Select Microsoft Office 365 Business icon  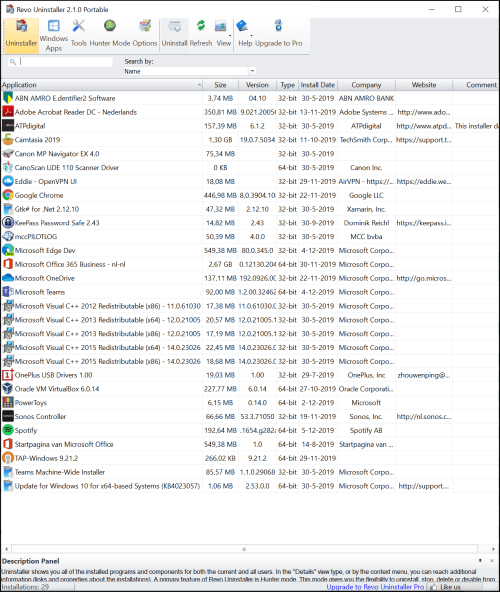(8, 264)
